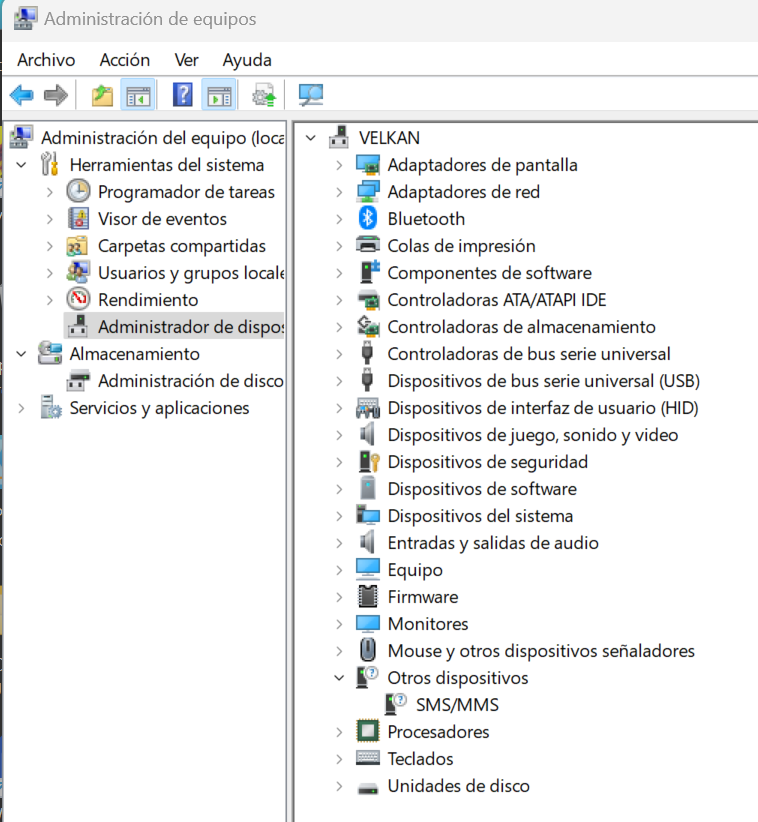Image resolution: width=758 pixels, height=822 pixels.
Task: Collapse Otros dispositivos category
Action: [339, 678]
